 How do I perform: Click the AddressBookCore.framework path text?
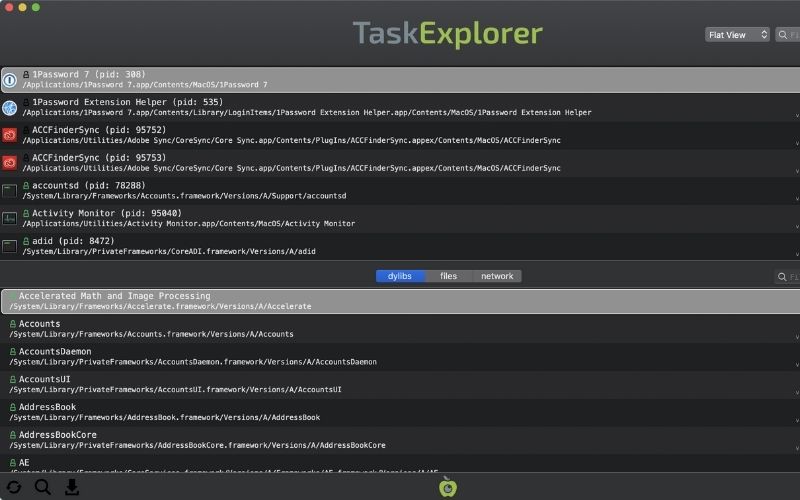[x=197, y=445]
